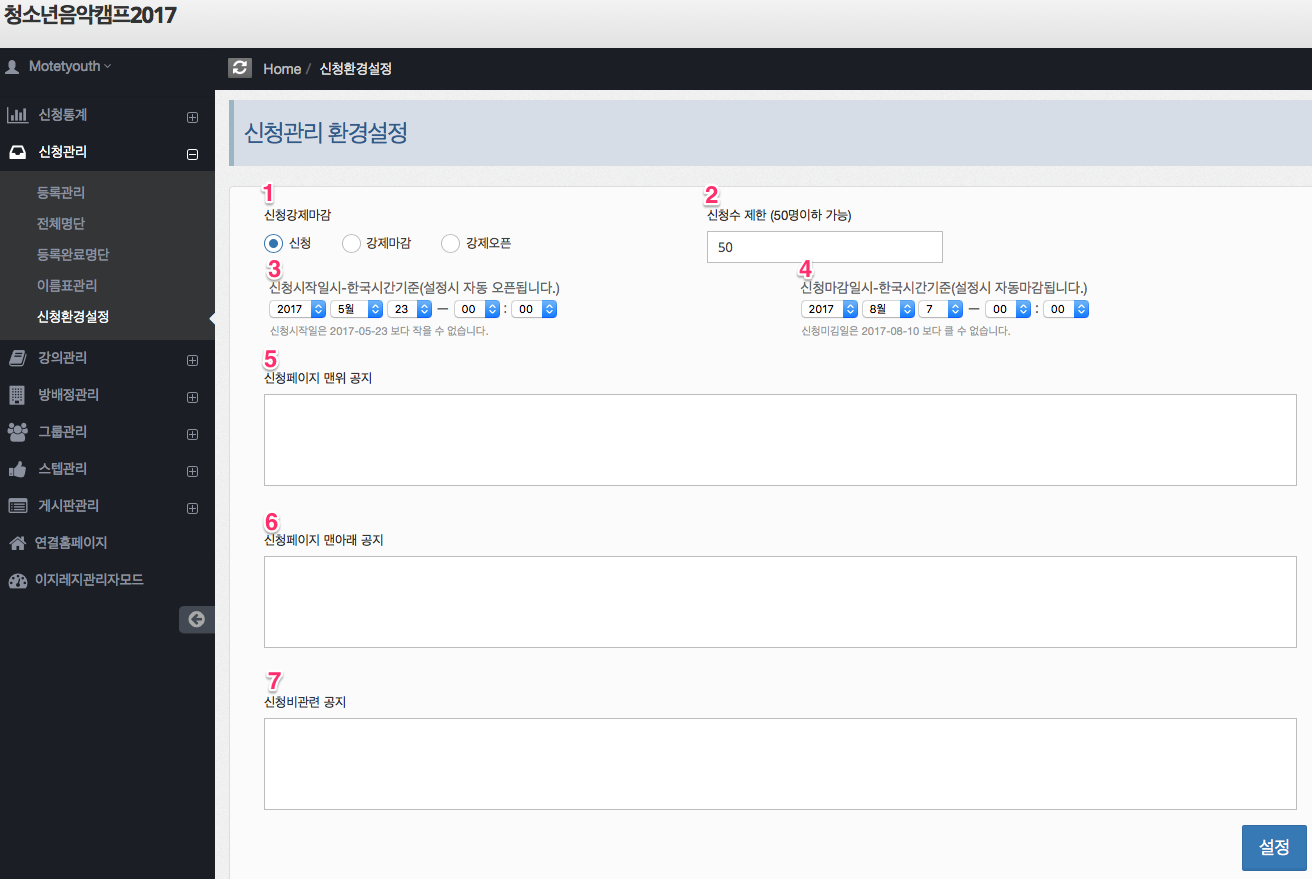Open 신청환경설정 in the sidebar submenu
Viewport: 1312px width, 879px height.
point(73,316)
